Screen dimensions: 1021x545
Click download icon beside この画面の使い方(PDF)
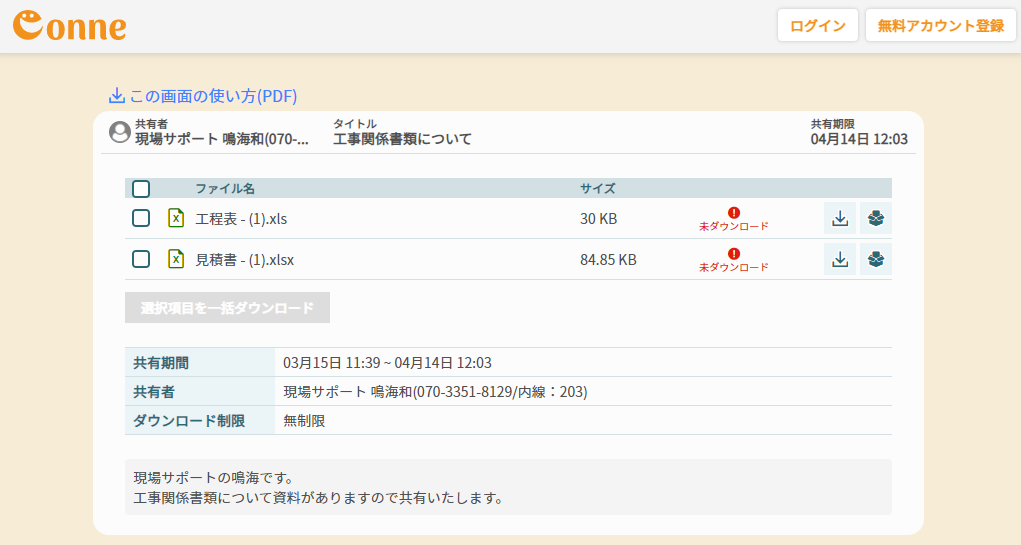click(117, 96)
